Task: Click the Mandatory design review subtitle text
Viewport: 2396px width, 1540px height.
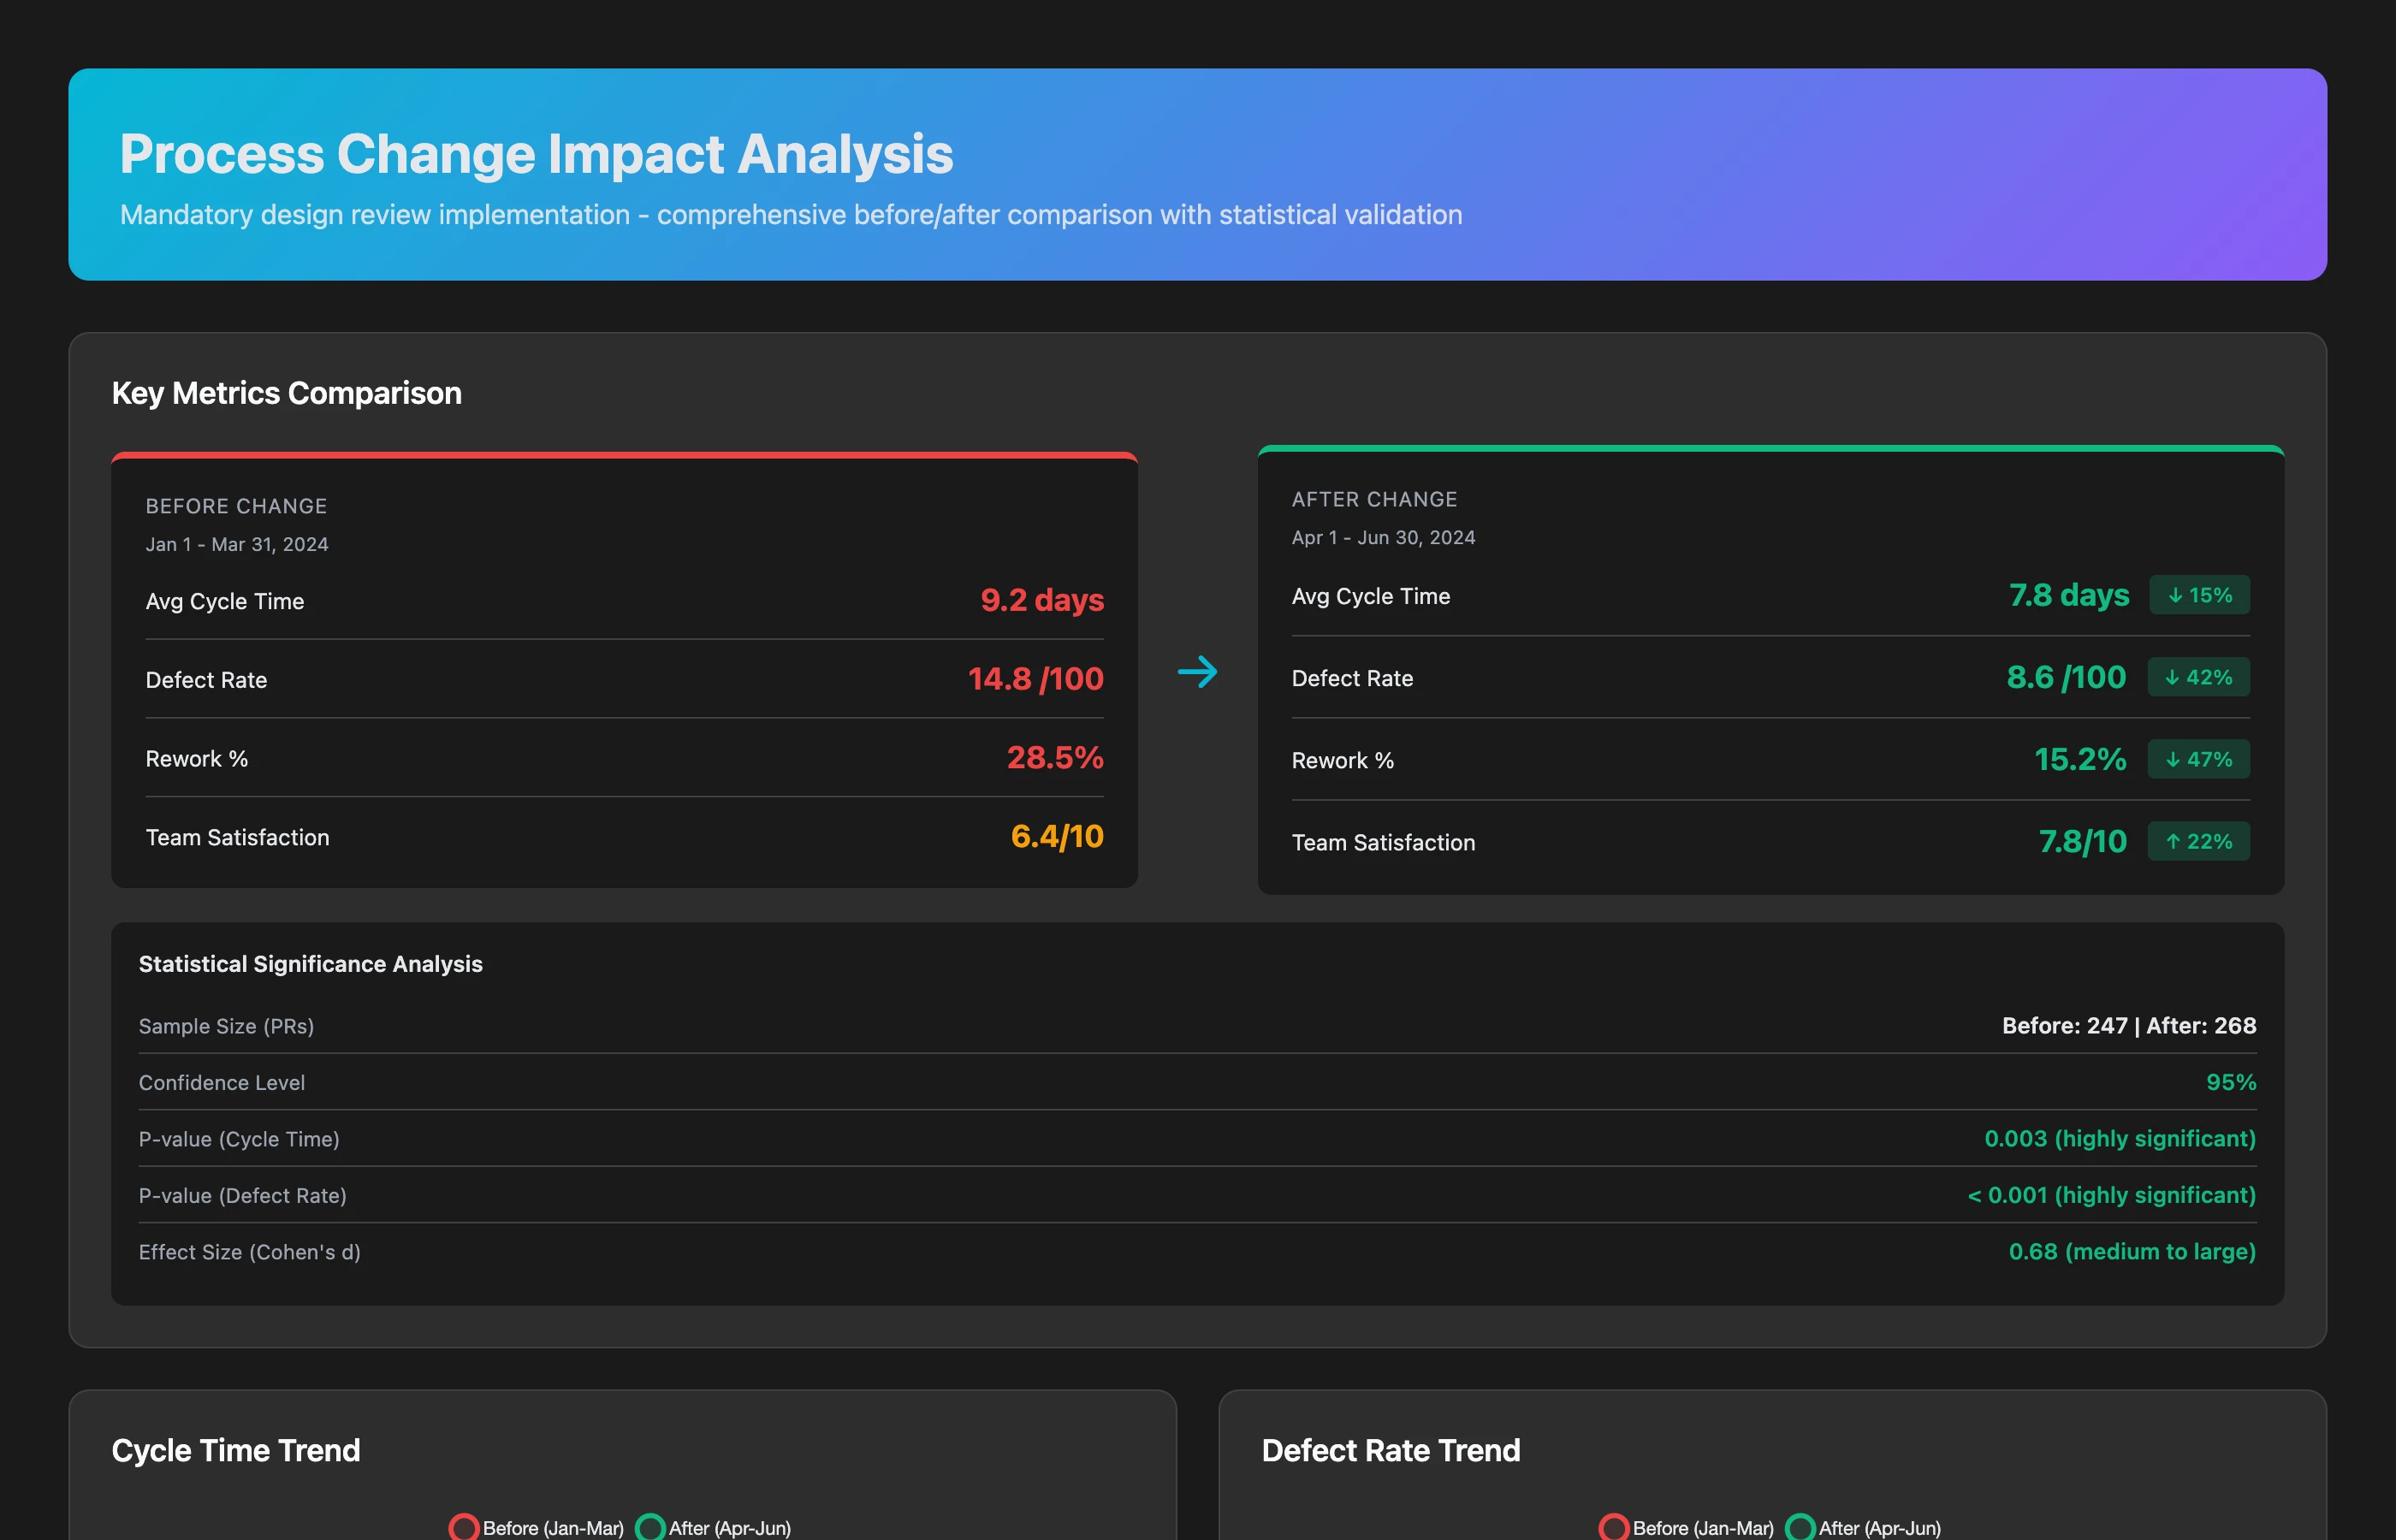Action: [x=791, y=215]
